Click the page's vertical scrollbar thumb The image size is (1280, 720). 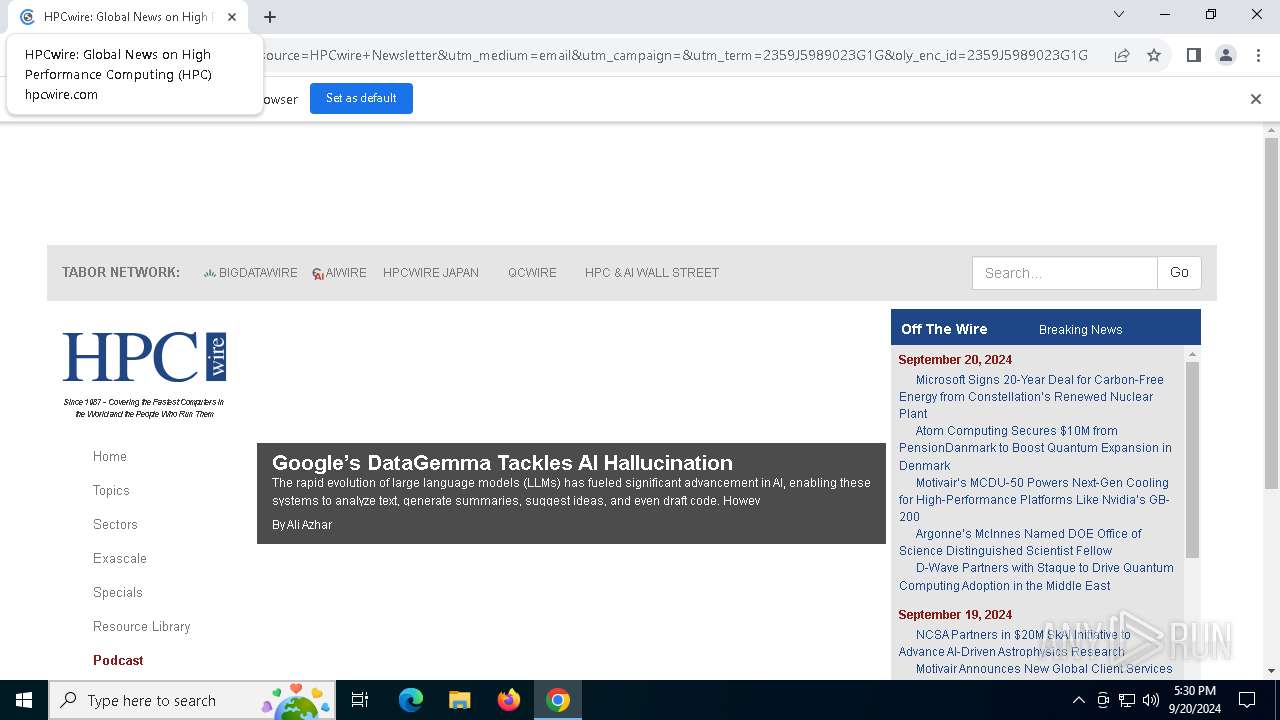click(1271, 313)
